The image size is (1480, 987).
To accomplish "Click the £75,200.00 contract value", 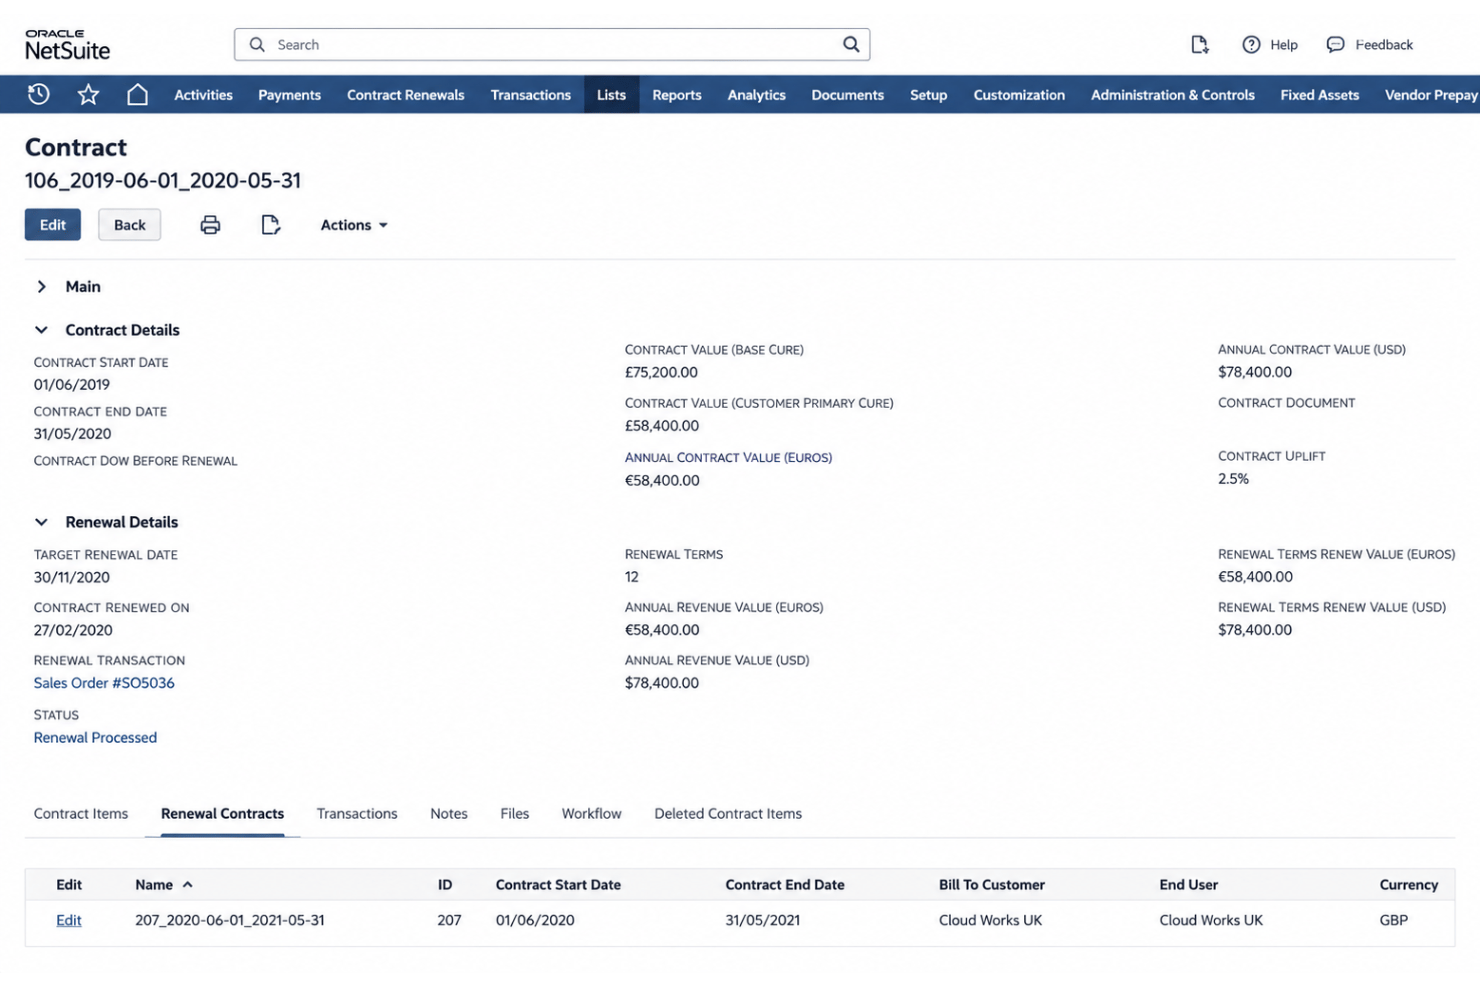I will click(x=661, y=372).
